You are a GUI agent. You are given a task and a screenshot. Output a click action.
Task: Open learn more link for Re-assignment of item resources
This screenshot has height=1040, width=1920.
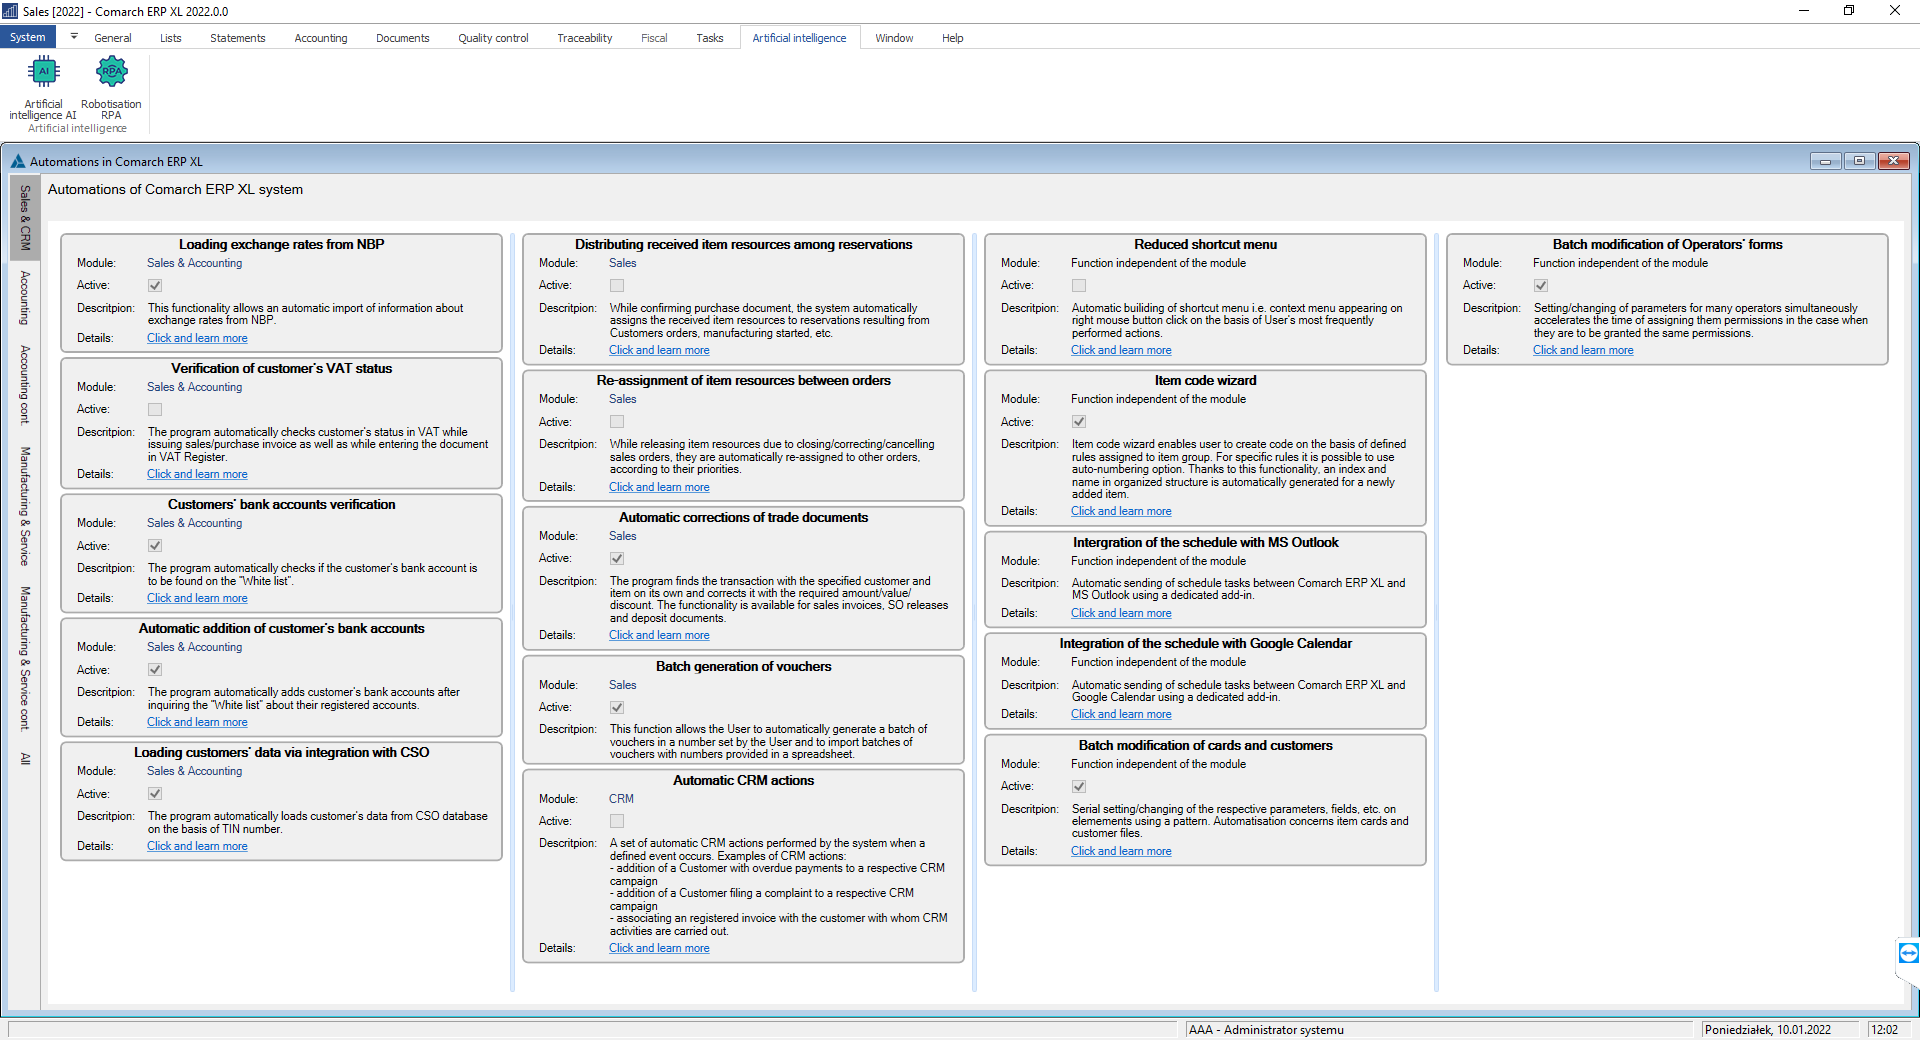click(659, 487)
